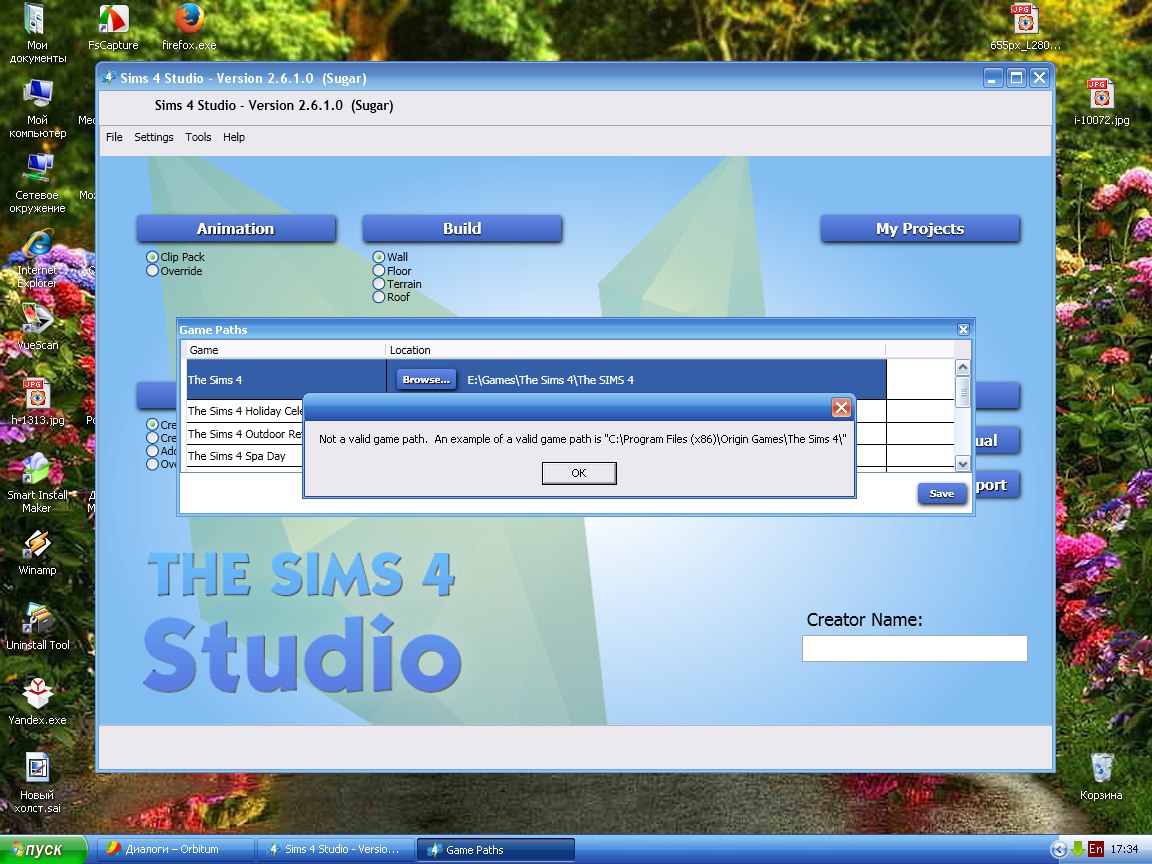Click the Save button in Game Paths
1152x864 pixels.
(941, 494)
